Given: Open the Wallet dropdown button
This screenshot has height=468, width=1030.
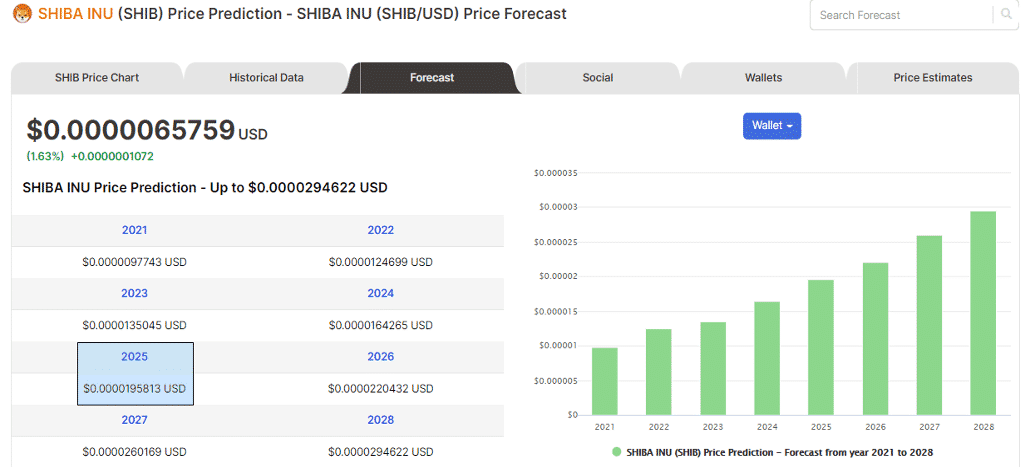Looking at the screenshot, I should (772, 126).
